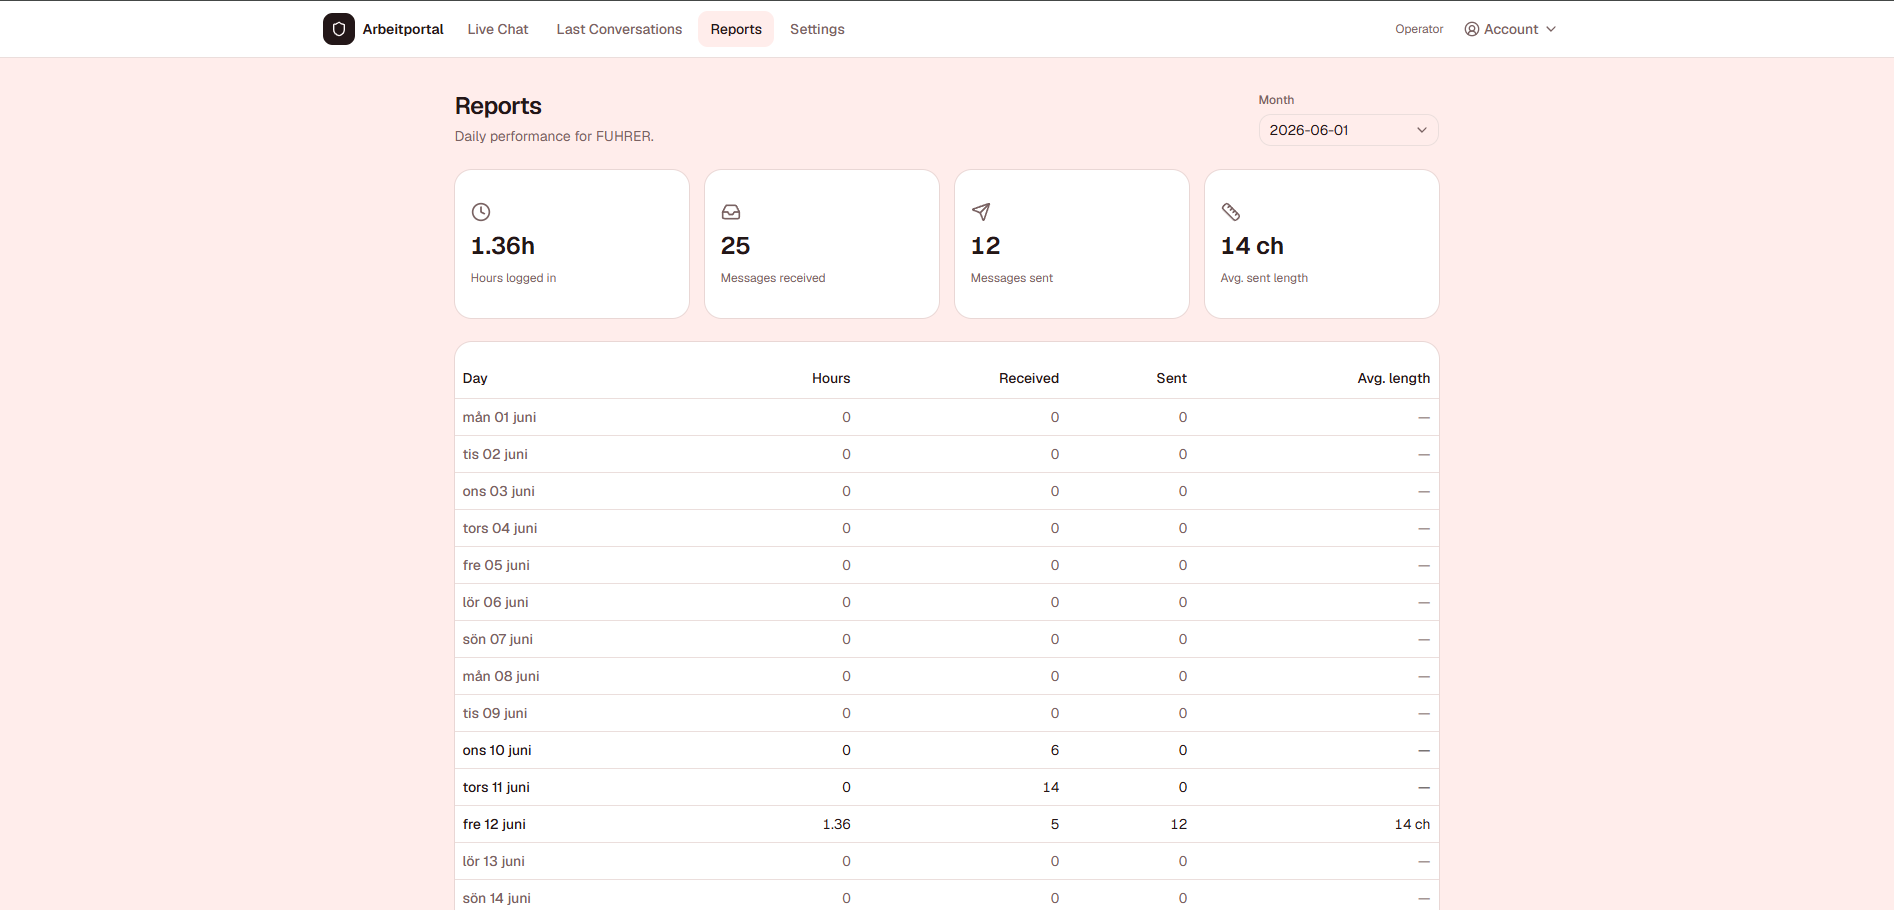The width and height of the screenshot is (1894, 910).
Task: Click the Received column header
Action: click(x=1029, y=378)
